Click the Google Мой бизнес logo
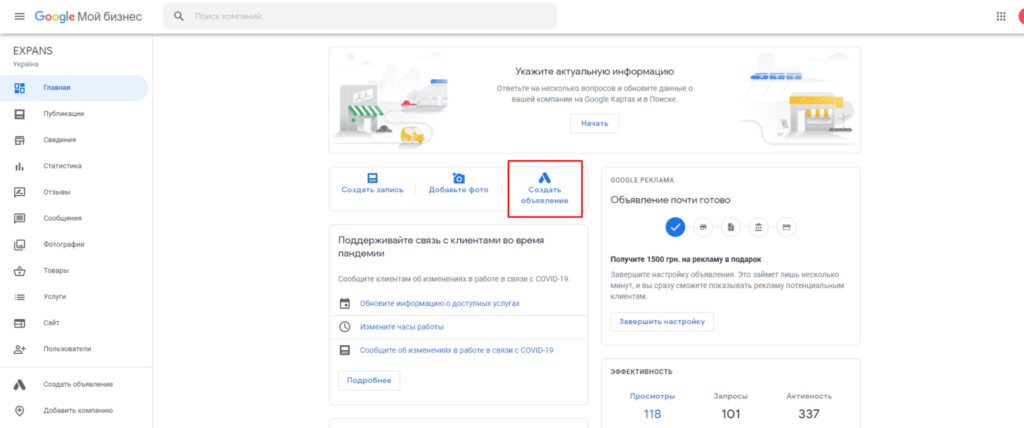Image resolution: width=1024 pixels, height=428 pixels. pyautogui.click(x=88, y=16)
